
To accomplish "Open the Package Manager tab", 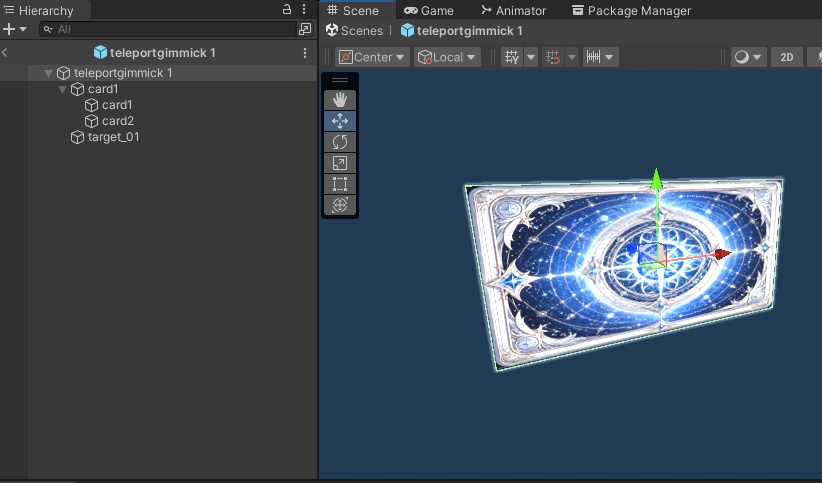I will tap(631, 10).
